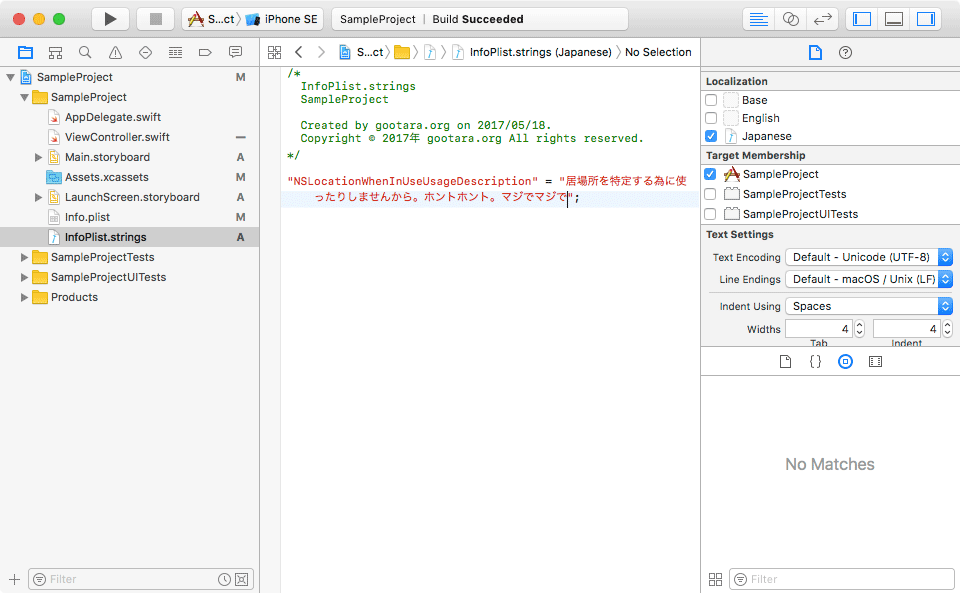Show only recent files filter
The image size is (960, 593).
225,579
